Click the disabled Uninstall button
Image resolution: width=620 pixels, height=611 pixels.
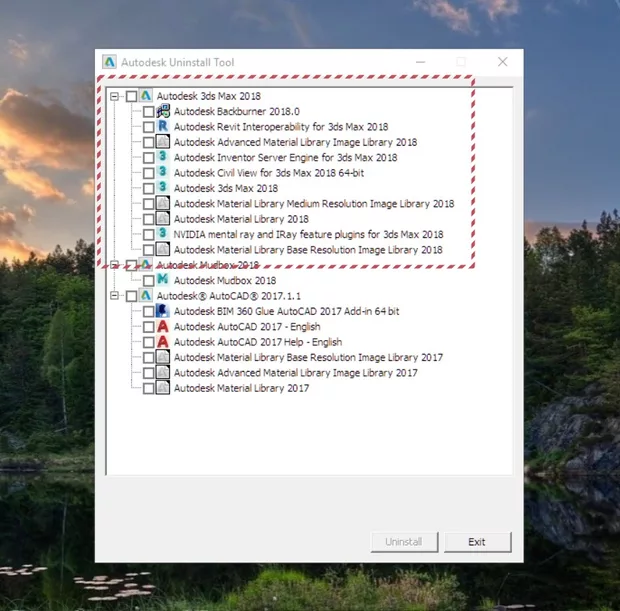(x=404, y=542)
